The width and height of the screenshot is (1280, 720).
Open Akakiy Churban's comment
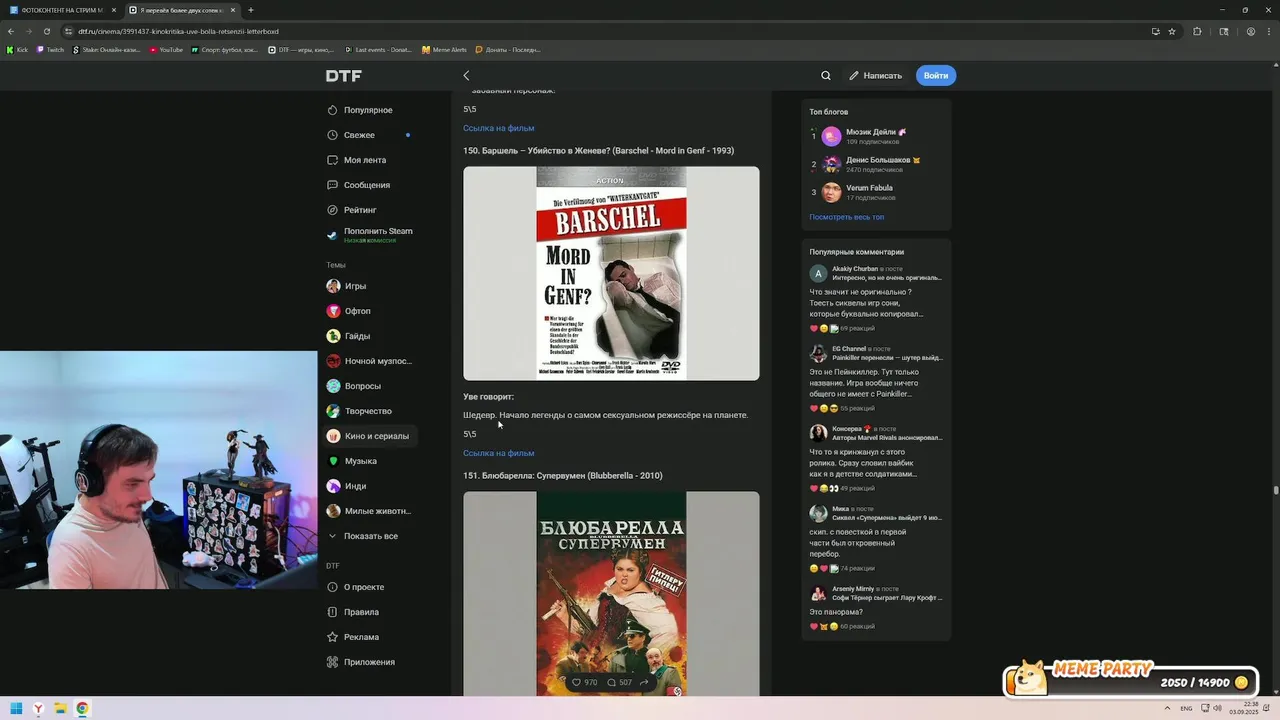(x=876, y=302)
